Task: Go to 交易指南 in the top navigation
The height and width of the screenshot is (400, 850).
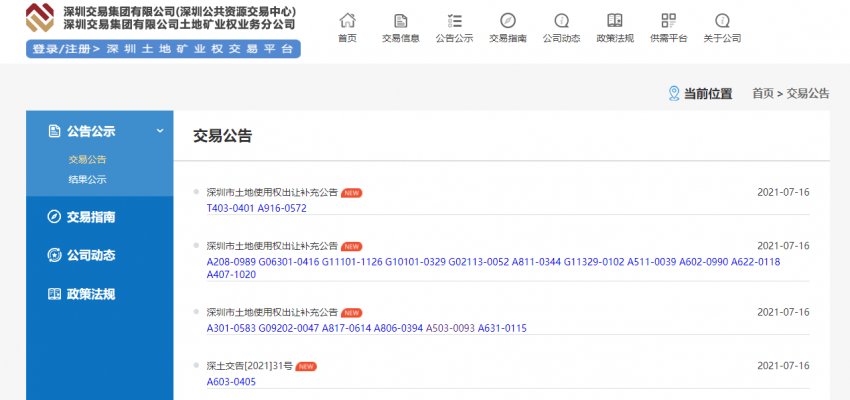Action: point(508,38)
